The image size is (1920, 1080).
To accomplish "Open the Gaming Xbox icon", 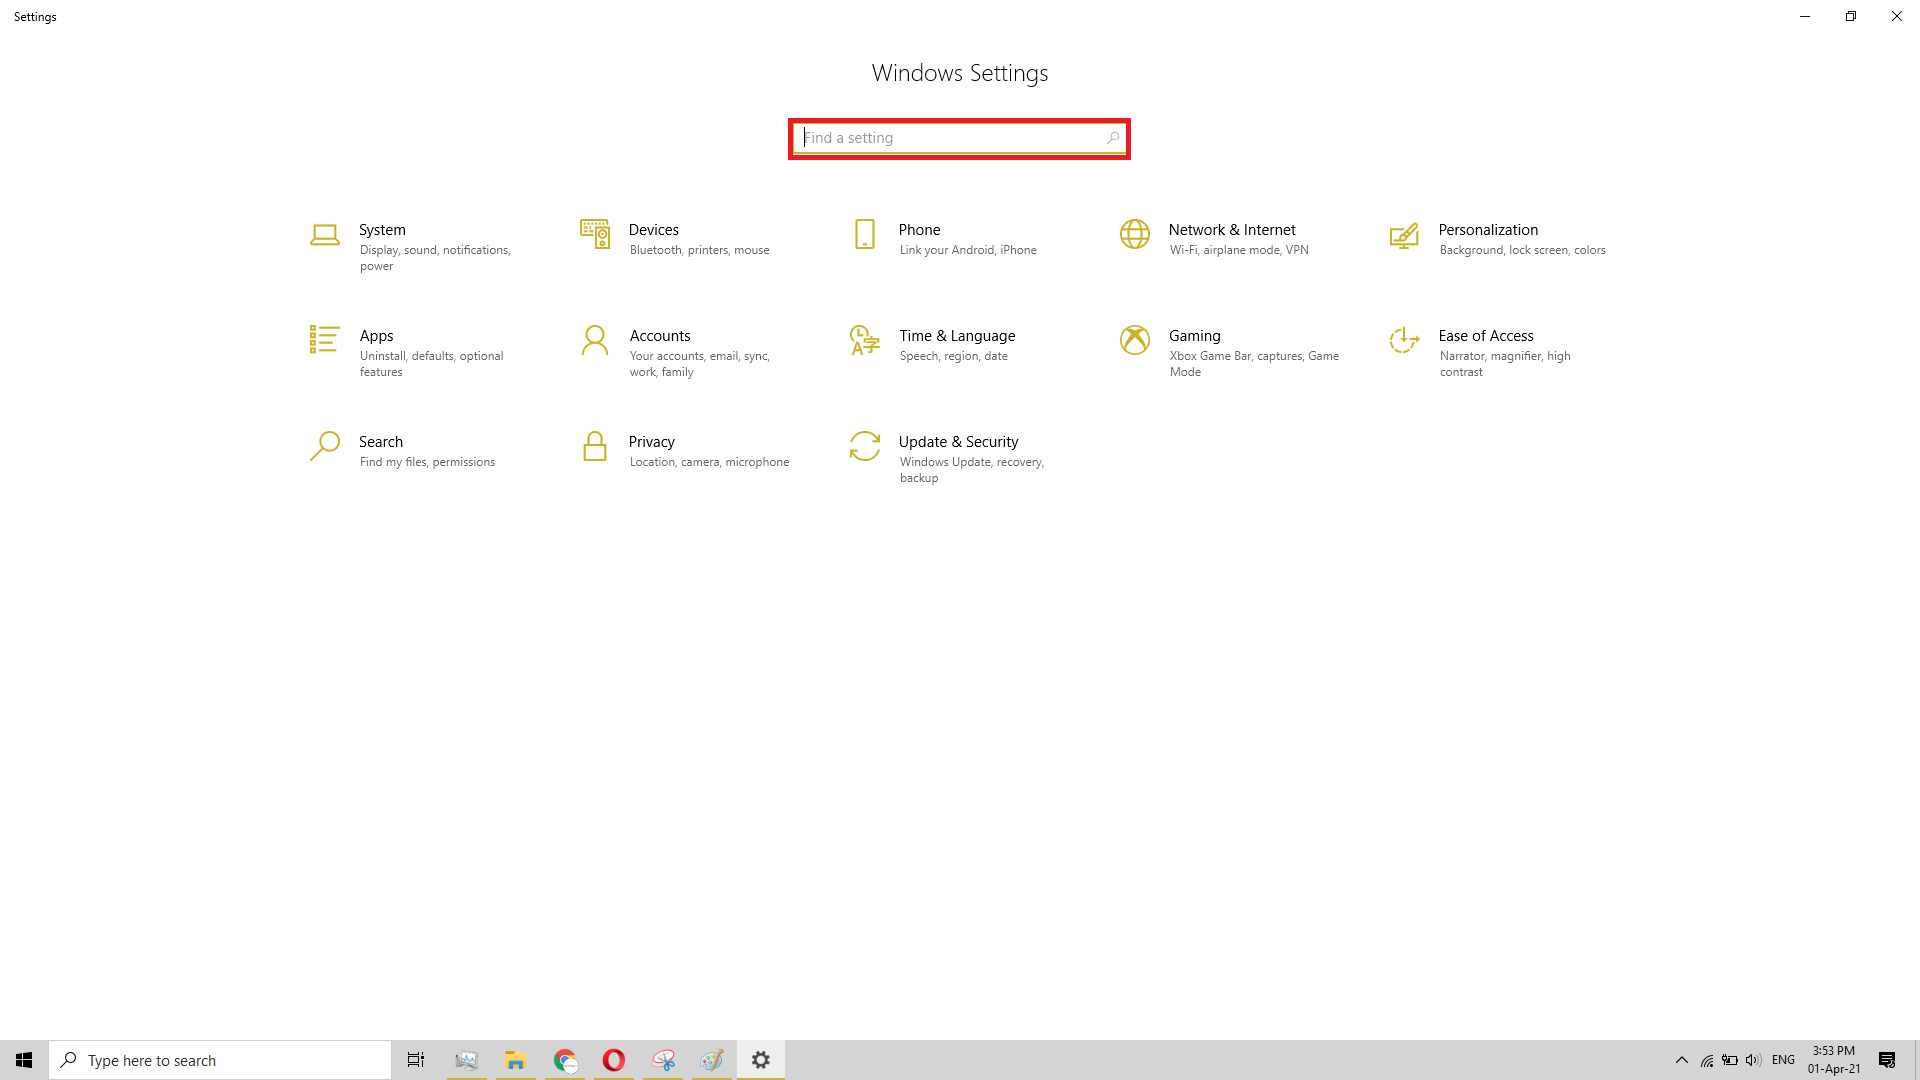I will [x=1135, y=340].
